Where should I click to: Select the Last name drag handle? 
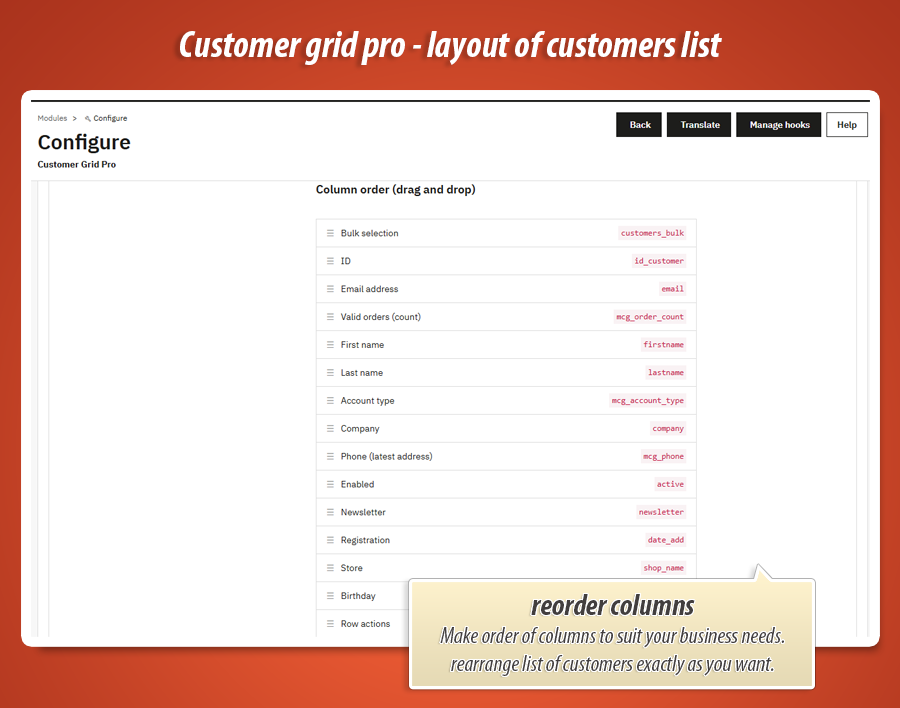(x=330, y=373)
